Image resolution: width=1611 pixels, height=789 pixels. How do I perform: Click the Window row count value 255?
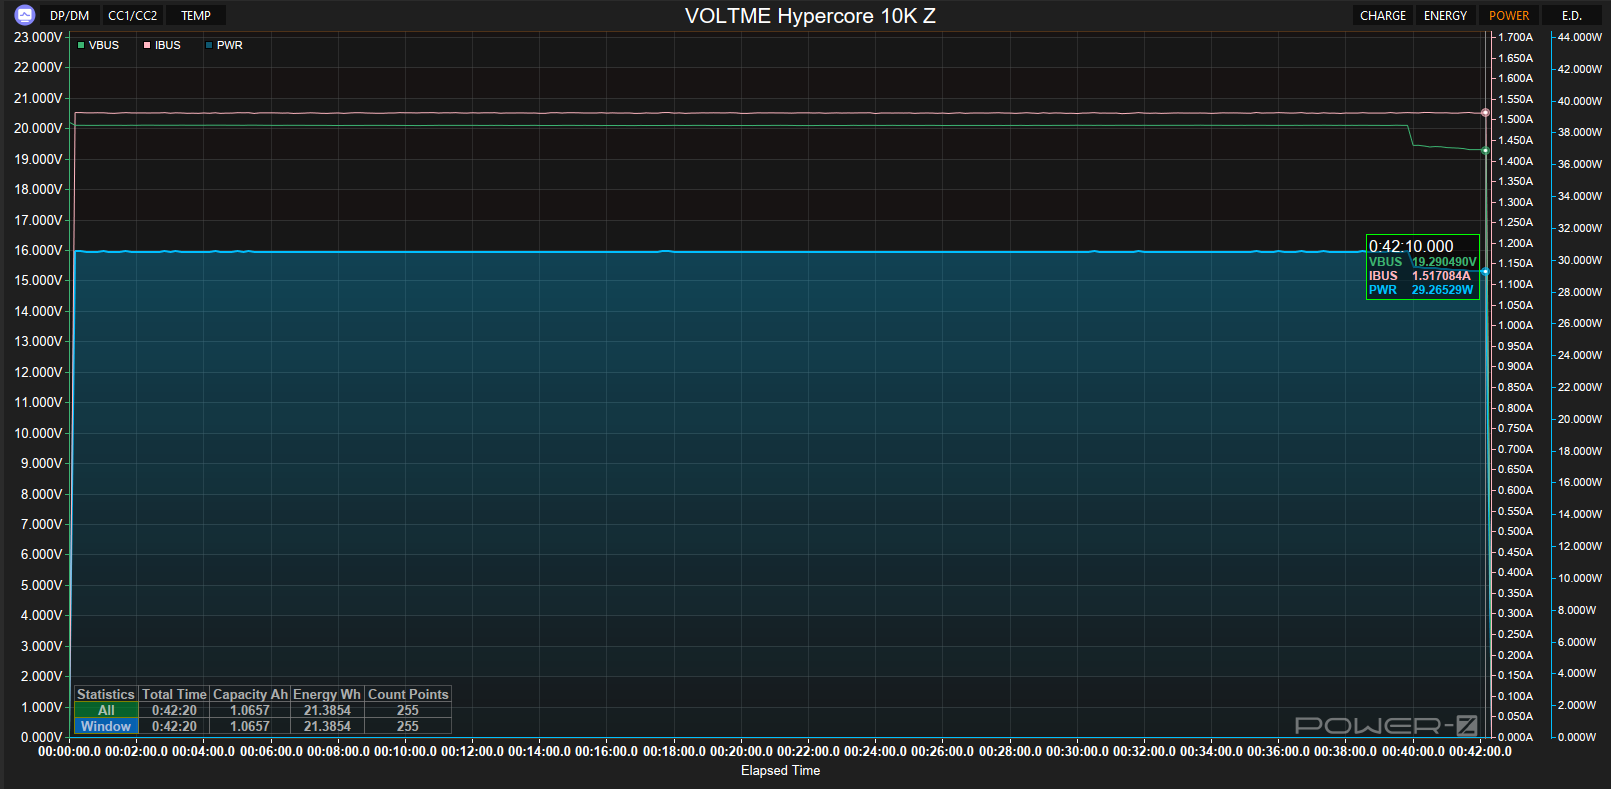coord(408,726)
